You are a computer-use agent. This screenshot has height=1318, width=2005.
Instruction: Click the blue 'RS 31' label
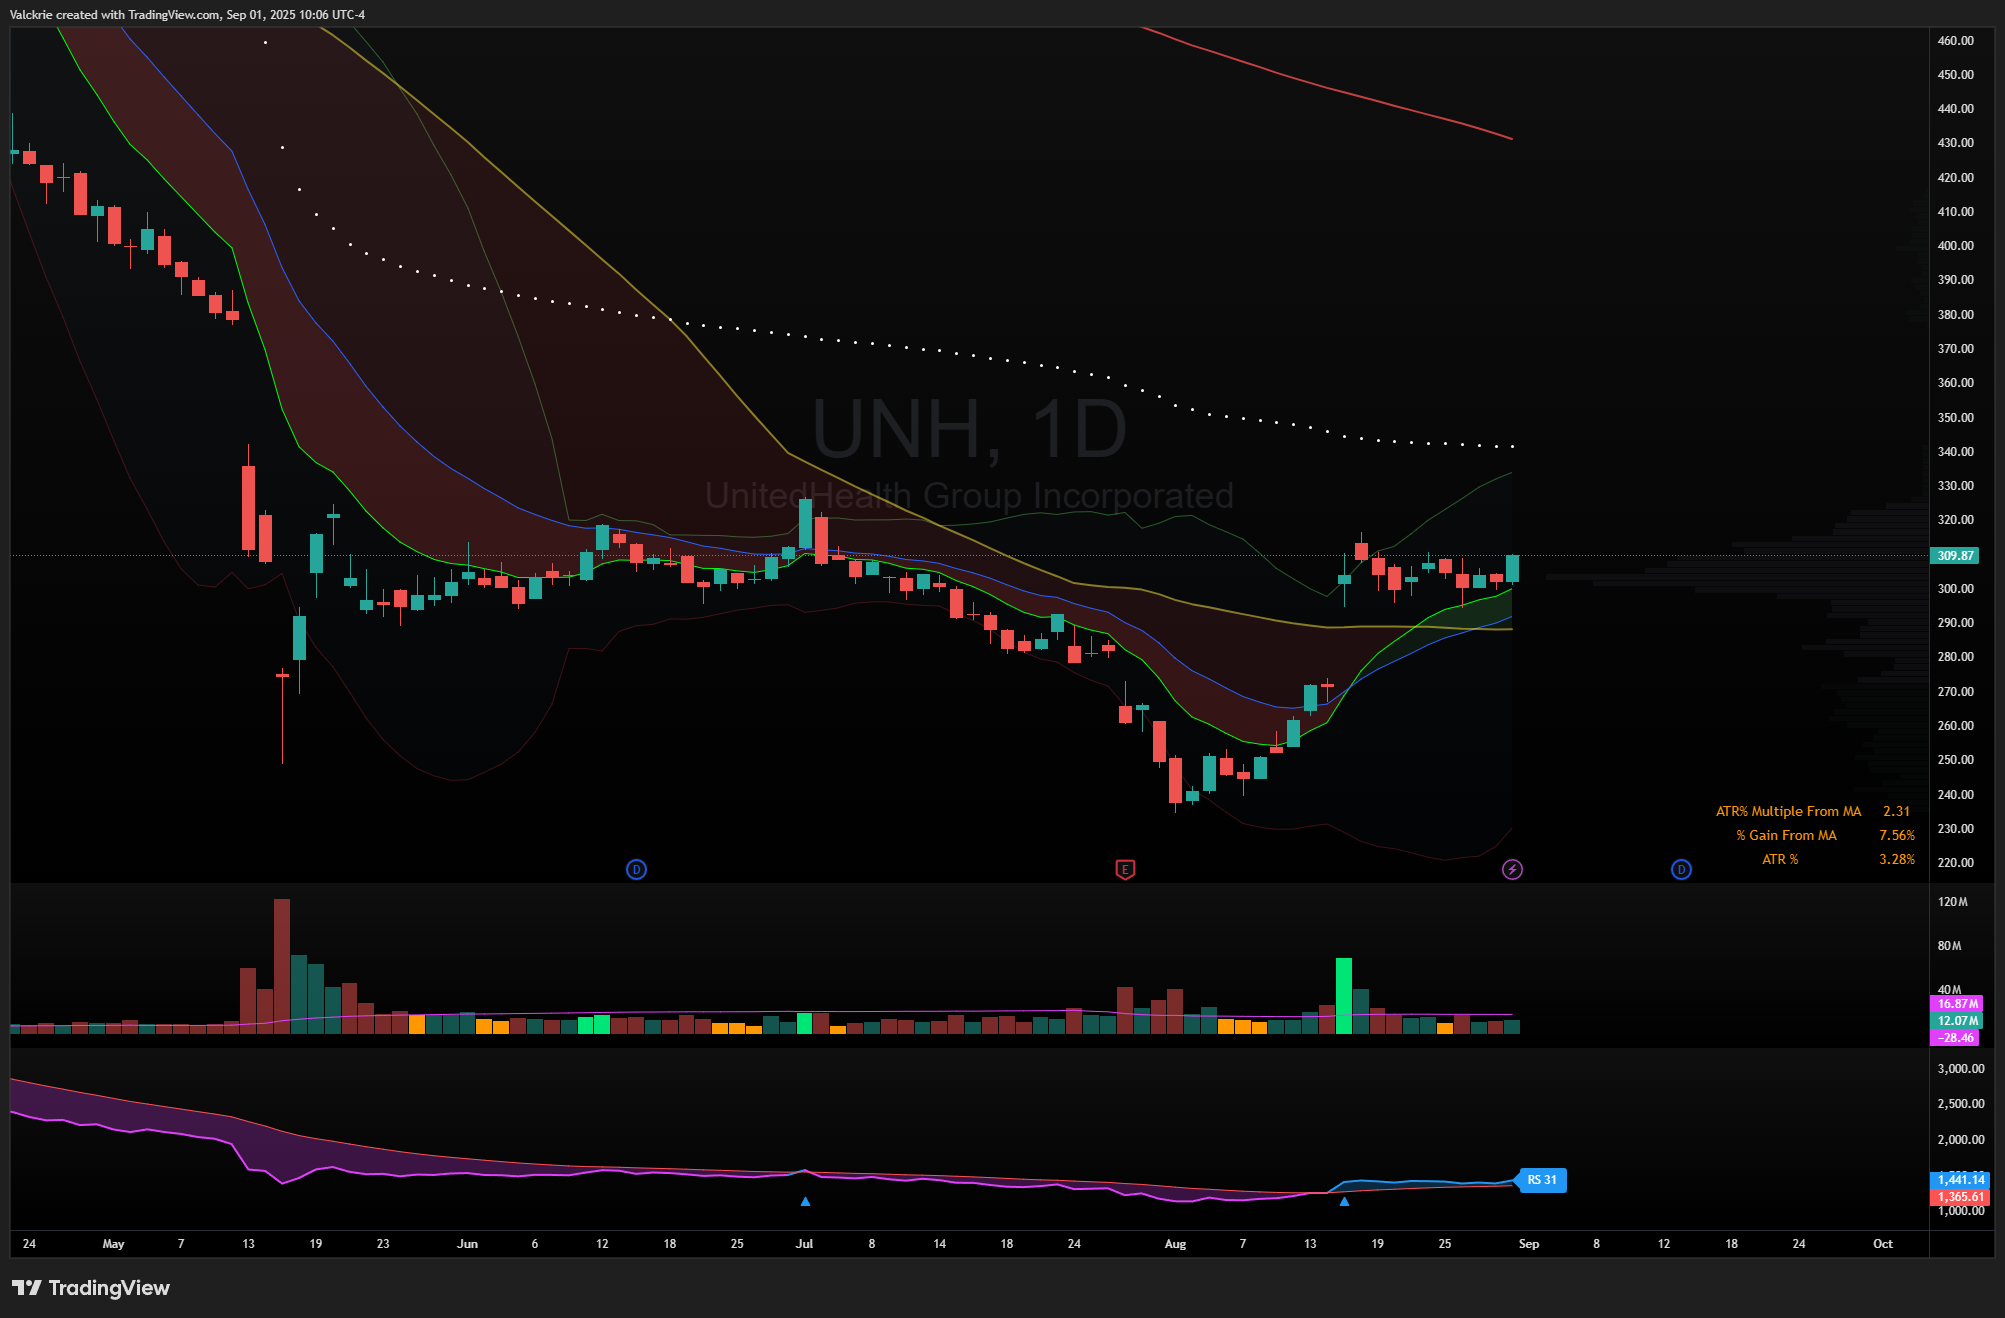(x=1541, y=1180)
